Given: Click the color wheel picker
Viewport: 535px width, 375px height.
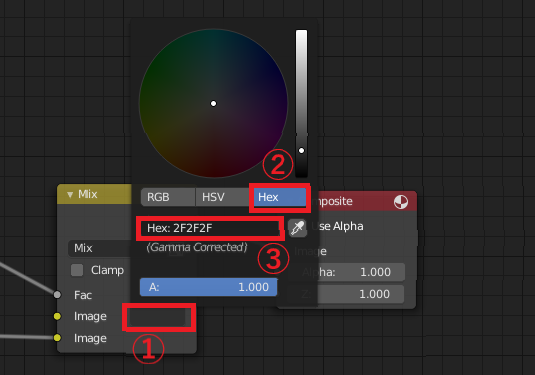Looking at the screenshot, I should 214,103.
